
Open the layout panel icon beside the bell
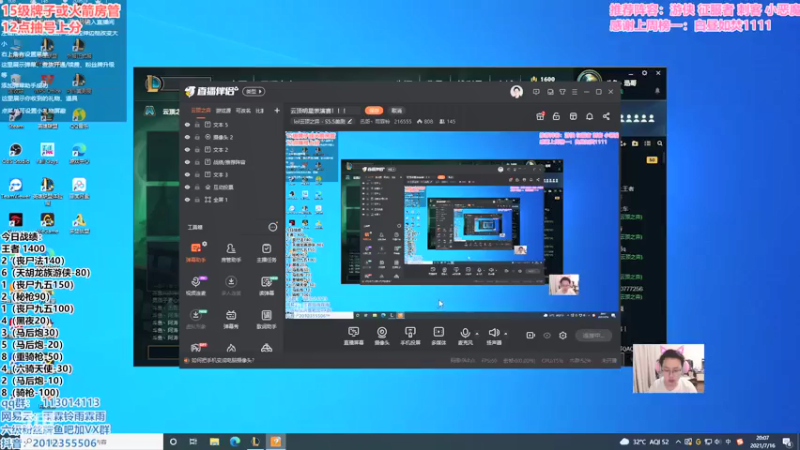[x=573, y=116]
